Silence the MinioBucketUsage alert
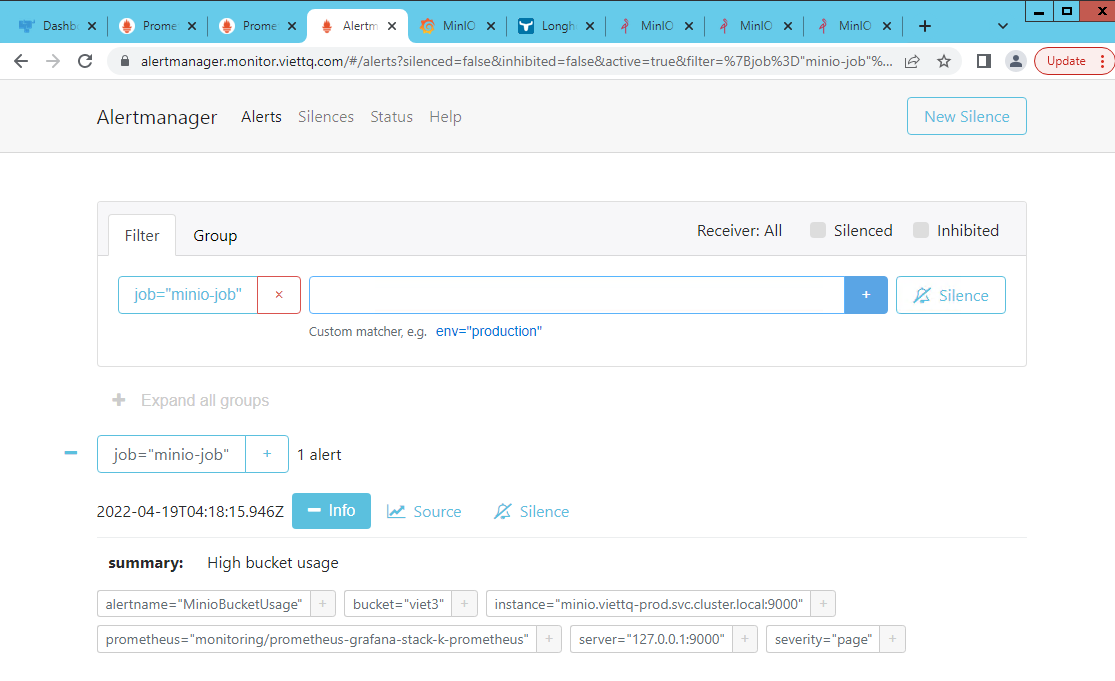This screenshot has width=1115, height=681. (x=531, y=512)
